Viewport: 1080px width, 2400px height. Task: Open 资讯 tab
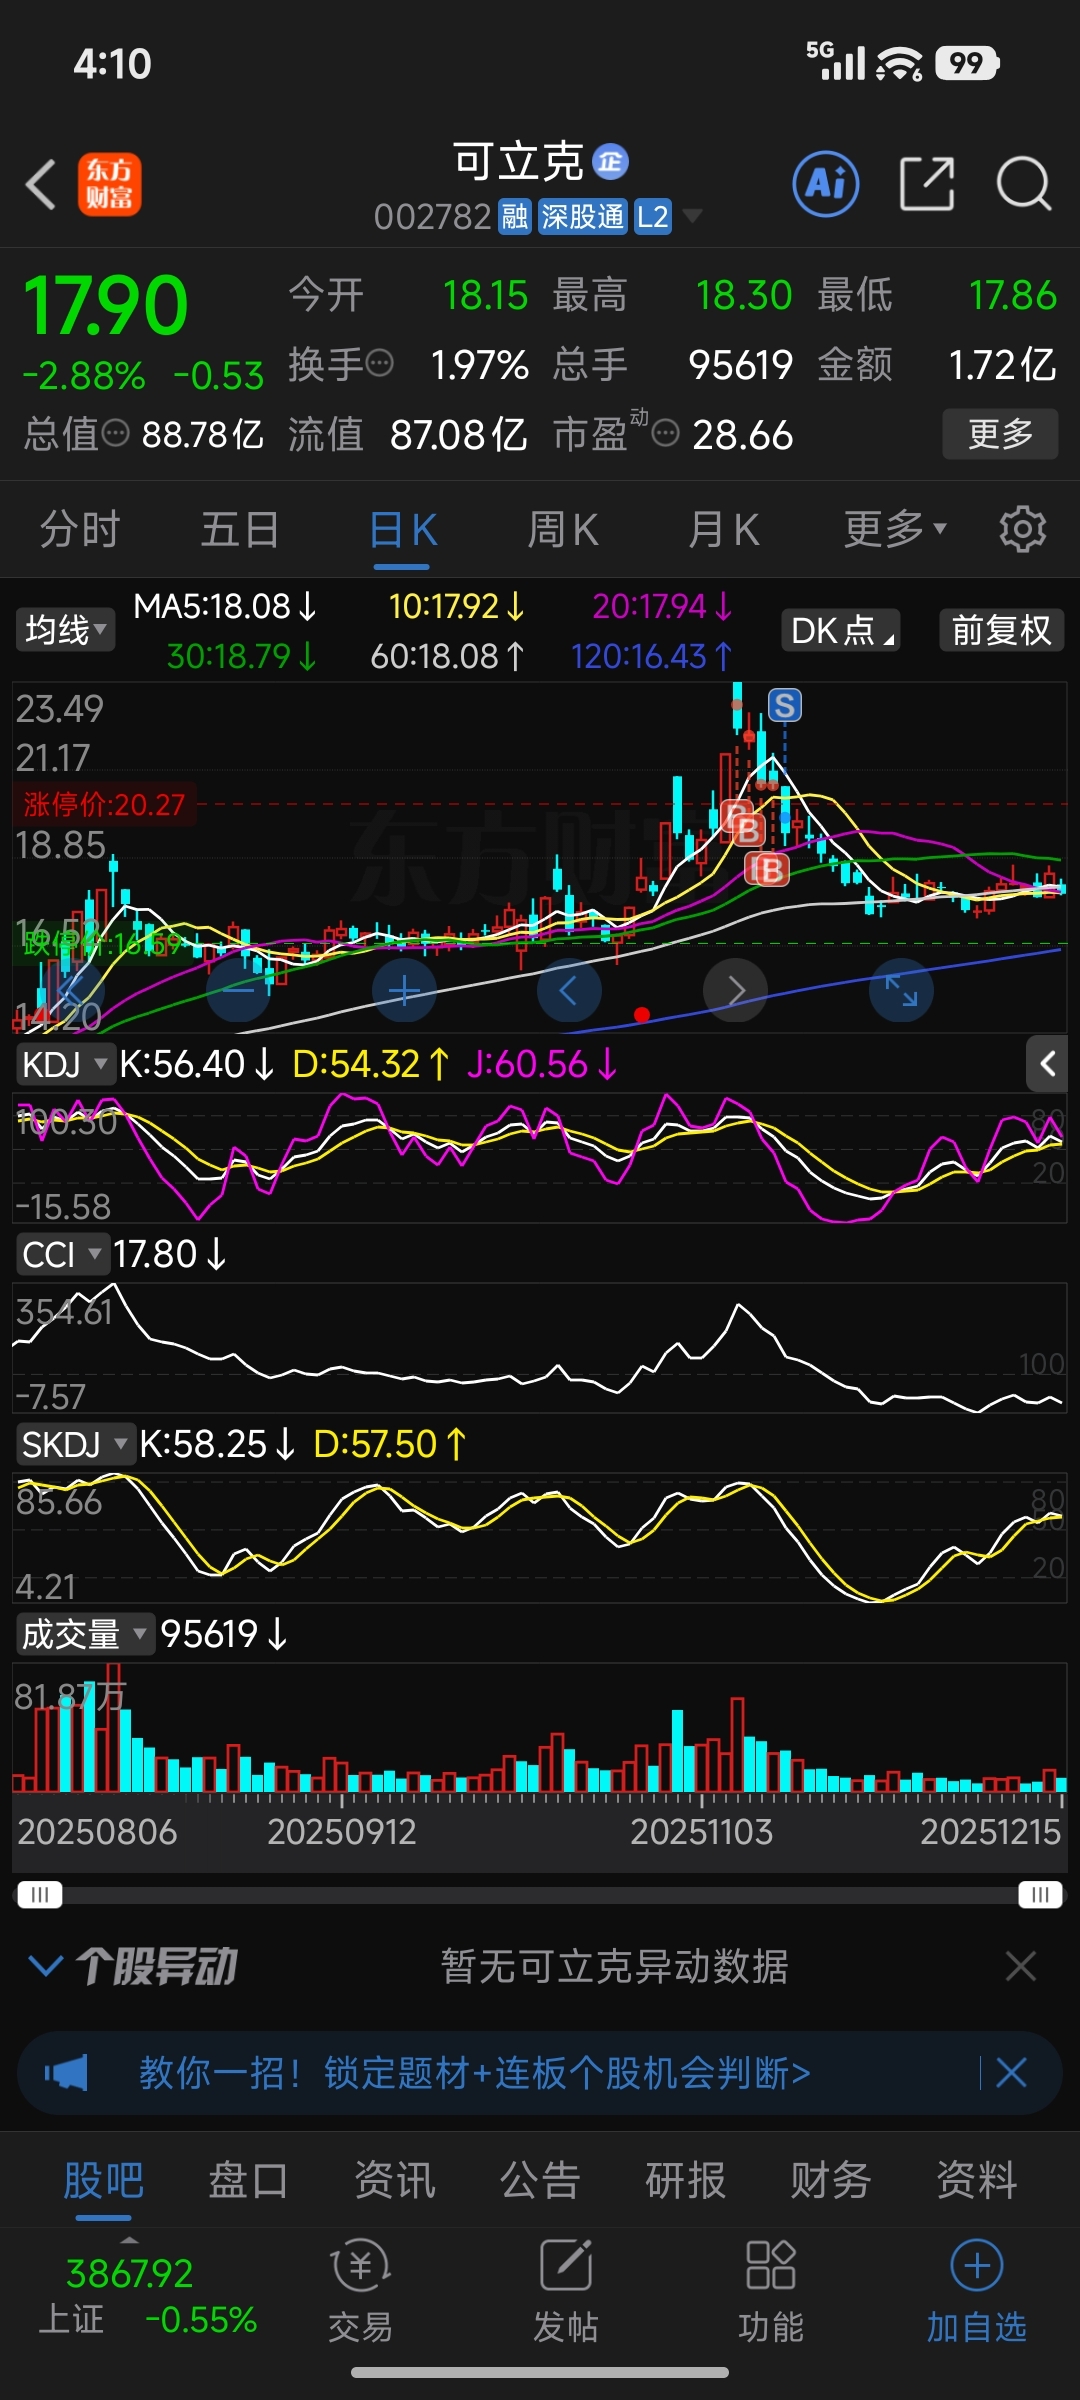395,2180
